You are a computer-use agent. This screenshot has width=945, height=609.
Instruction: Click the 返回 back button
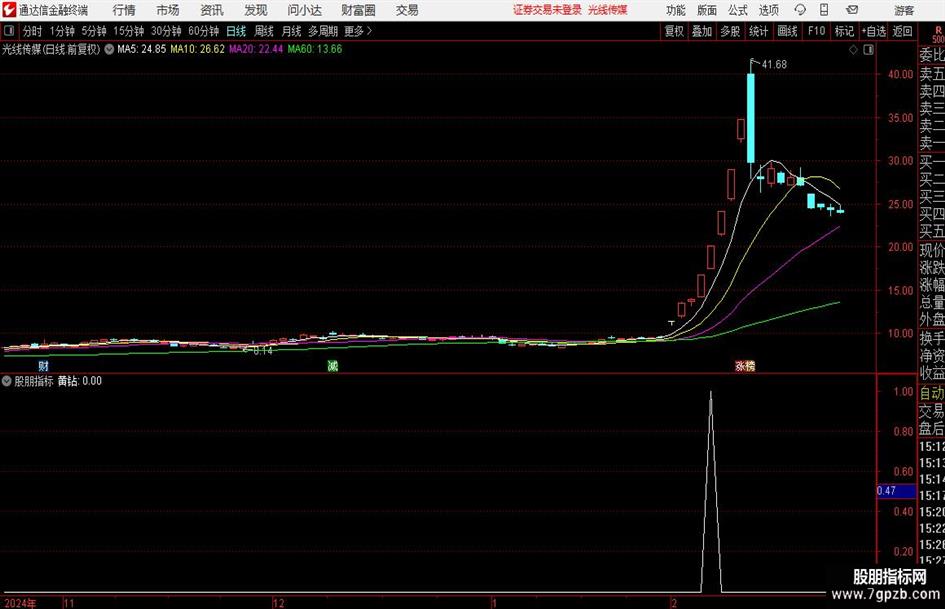point(902,31)
